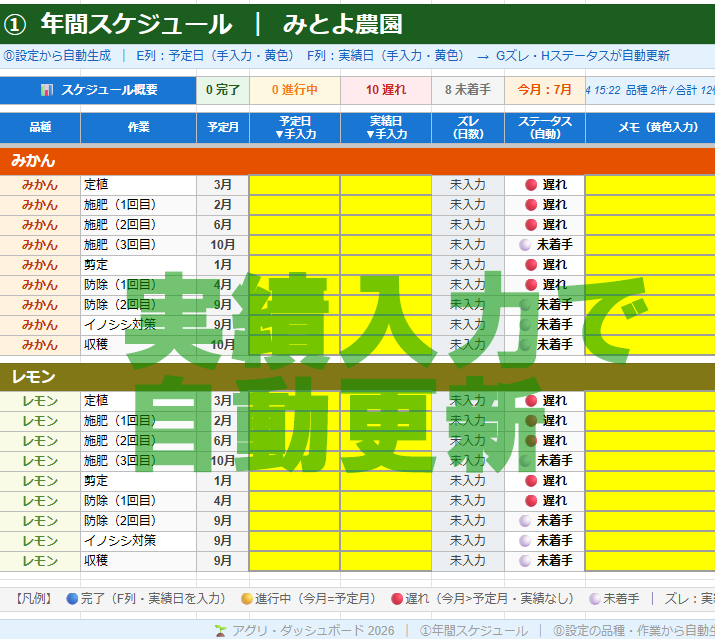This screenshot has height=639, width=715.
Task: Click the yellow 実績日 cell for みかん 定植
Action: (x=386, y=185)
